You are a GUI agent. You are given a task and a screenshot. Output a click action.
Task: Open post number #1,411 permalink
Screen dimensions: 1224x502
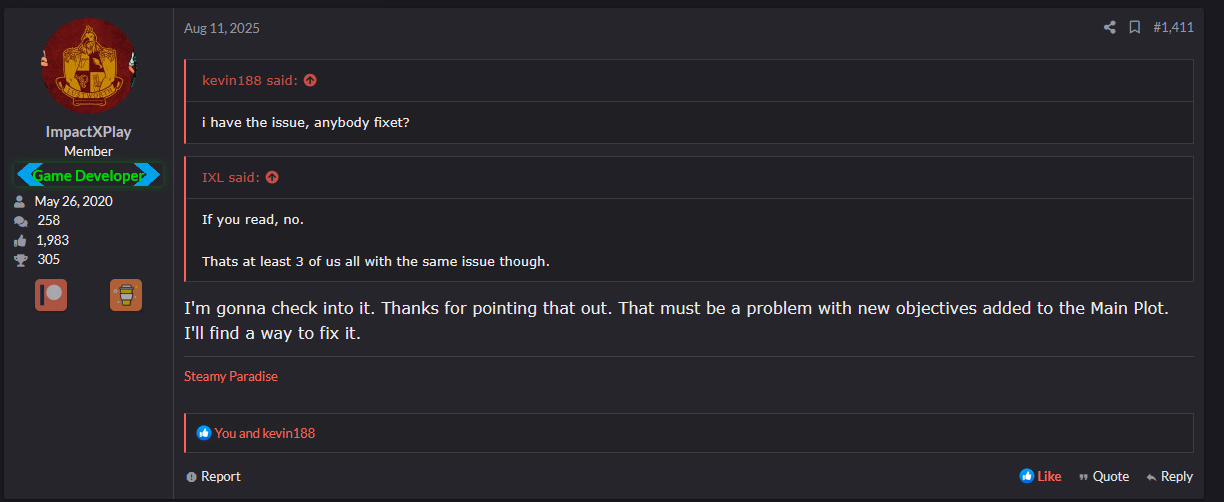click(1173, 28)
